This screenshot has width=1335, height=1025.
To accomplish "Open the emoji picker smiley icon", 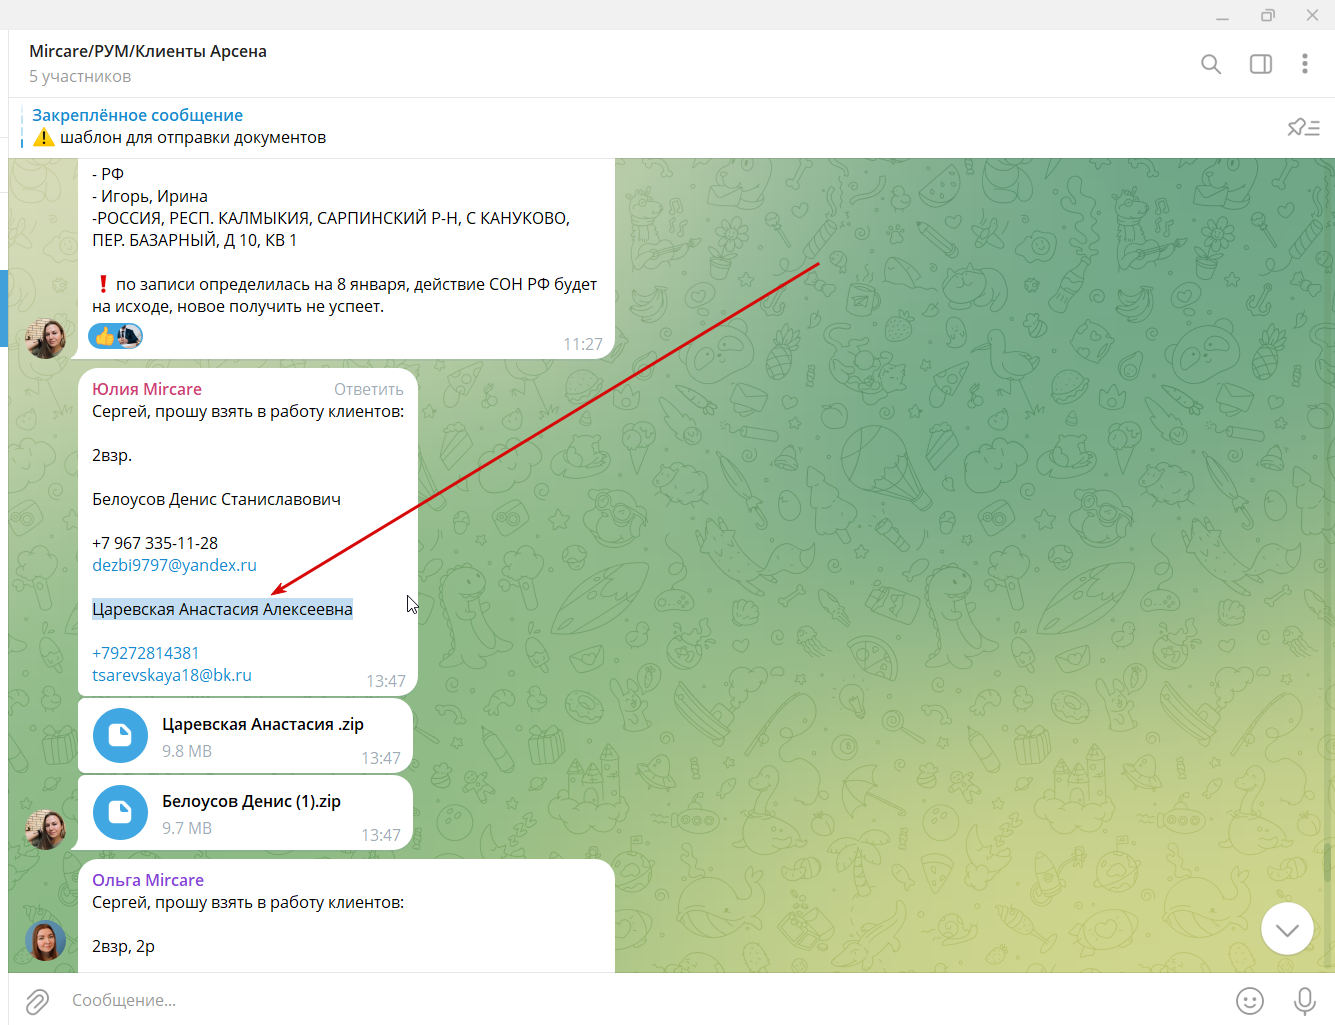I will [x=1250, y=1000].
